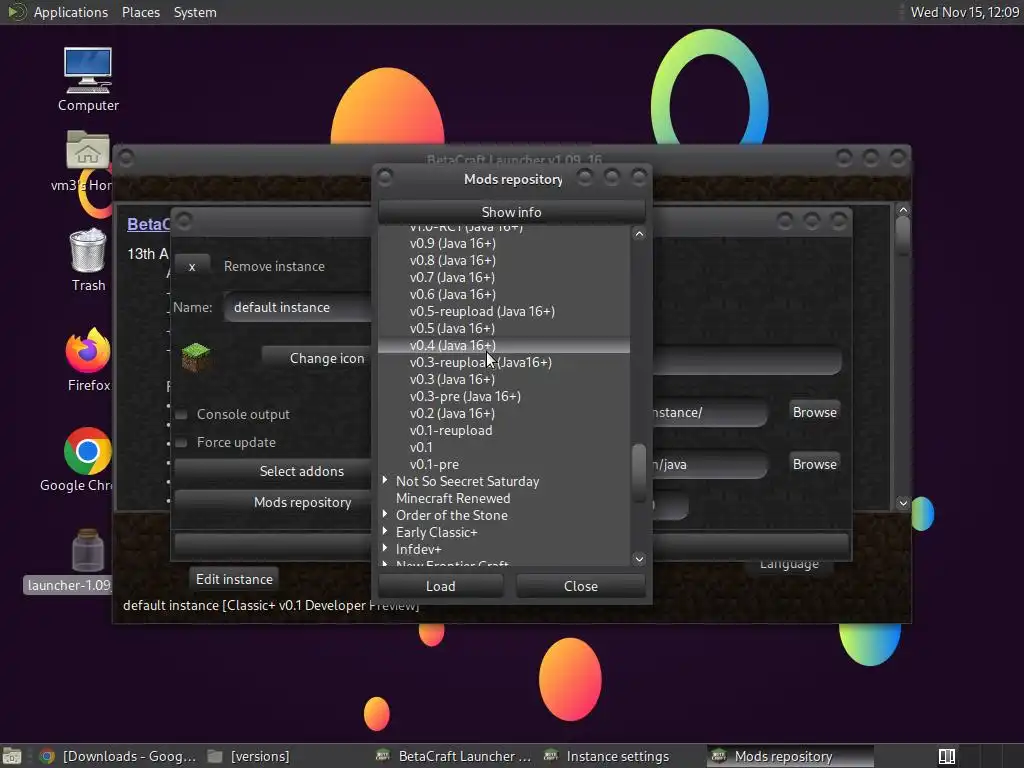Open the Applications menu
This screenshot has width=1024, height=768.
[71, 12]
